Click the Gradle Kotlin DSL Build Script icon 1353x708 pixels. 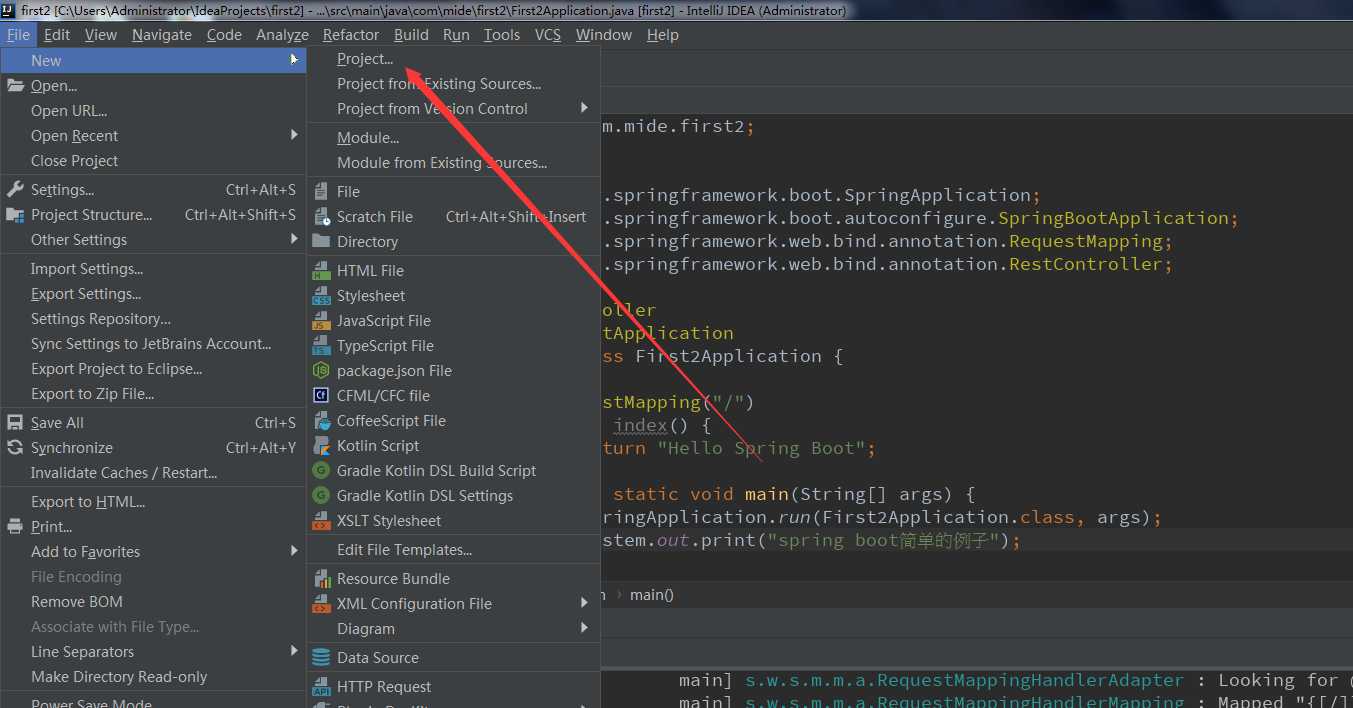click(321, 471)
